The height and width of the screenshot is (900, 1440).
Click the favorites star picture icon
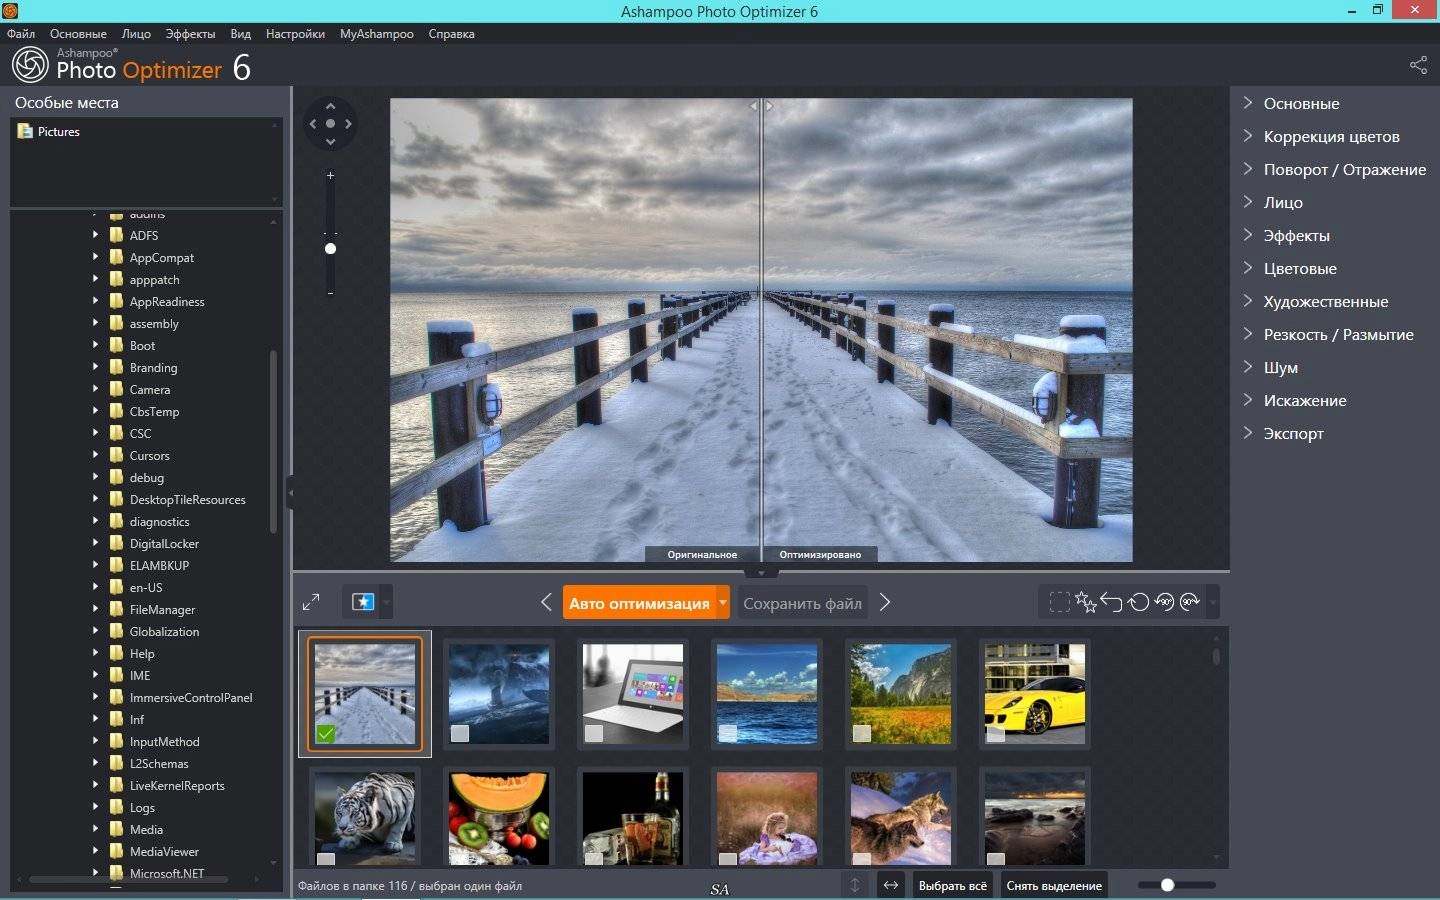(362, 602)
